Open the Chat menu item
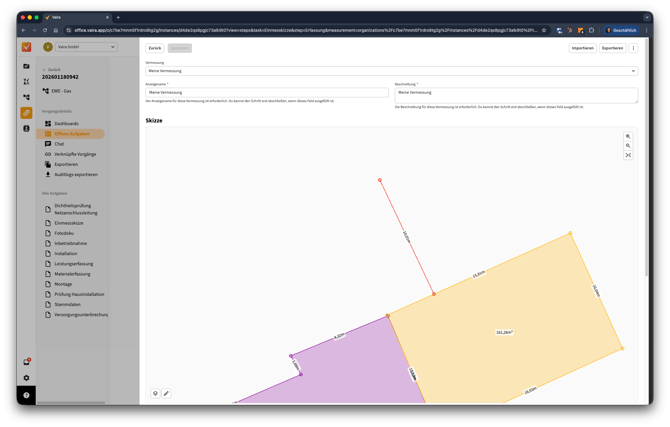 pos(59,144)
